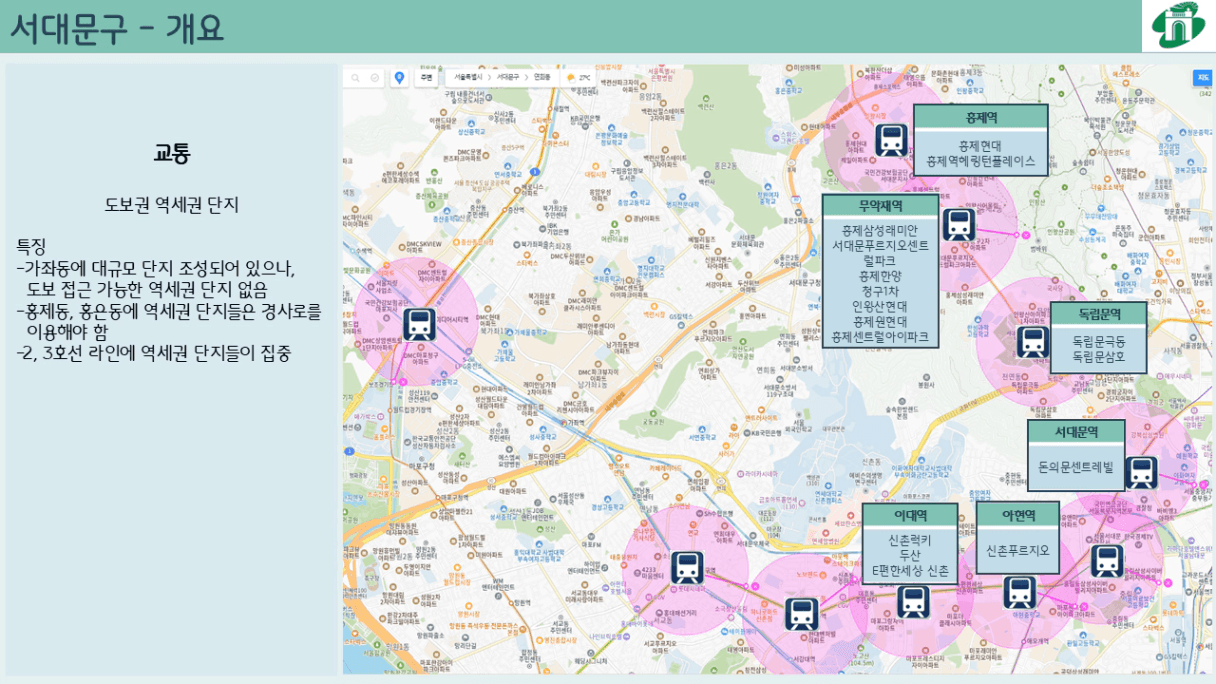Click the green Seodaemun-gu logo emblem
Viewport: 1216px width, 684px height.
point(1179,26)
